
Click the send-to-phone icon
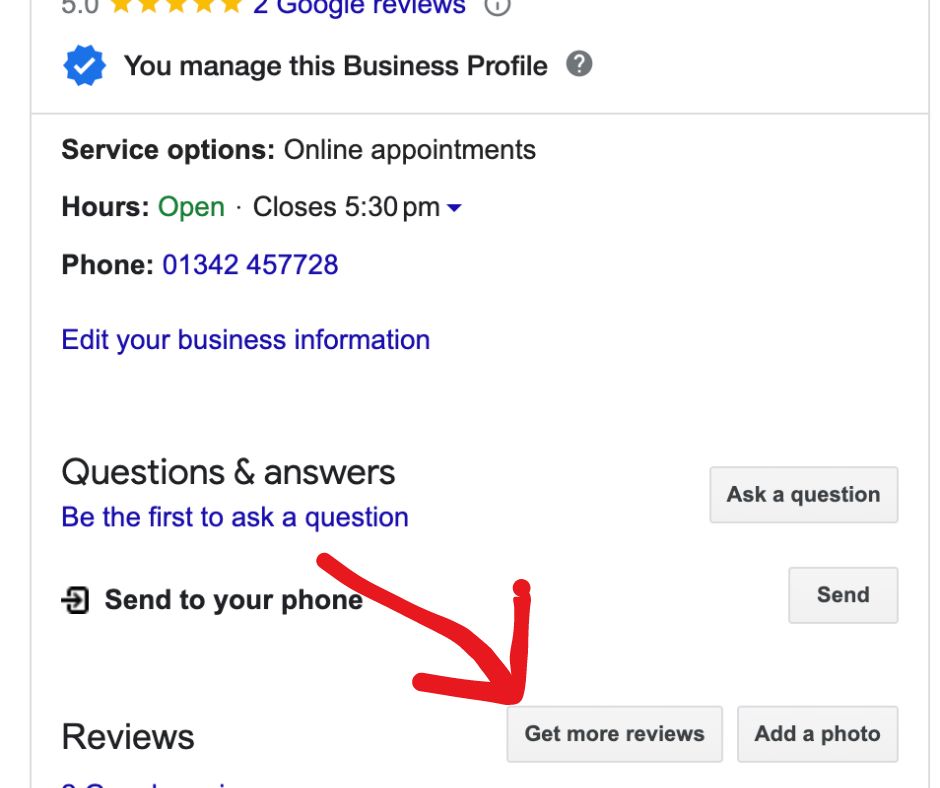74,600
